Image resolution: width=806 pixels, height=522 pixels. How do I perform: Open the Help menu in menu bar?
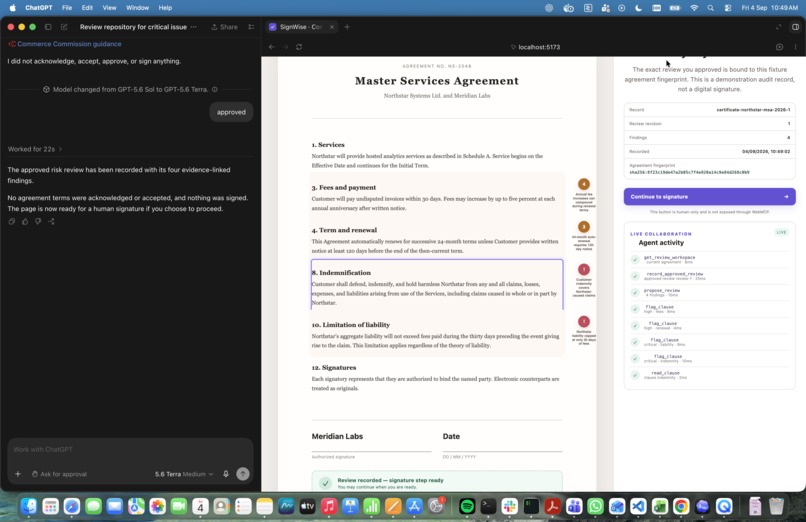point(165,8)
